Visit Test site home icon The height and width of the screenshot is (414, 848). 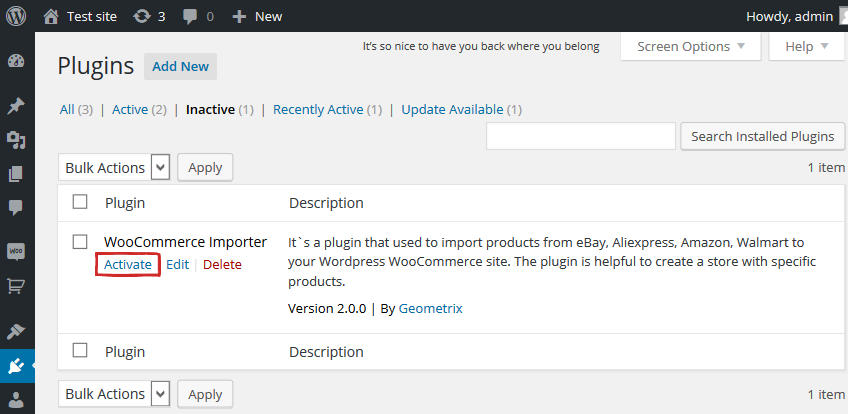point(51,17)
